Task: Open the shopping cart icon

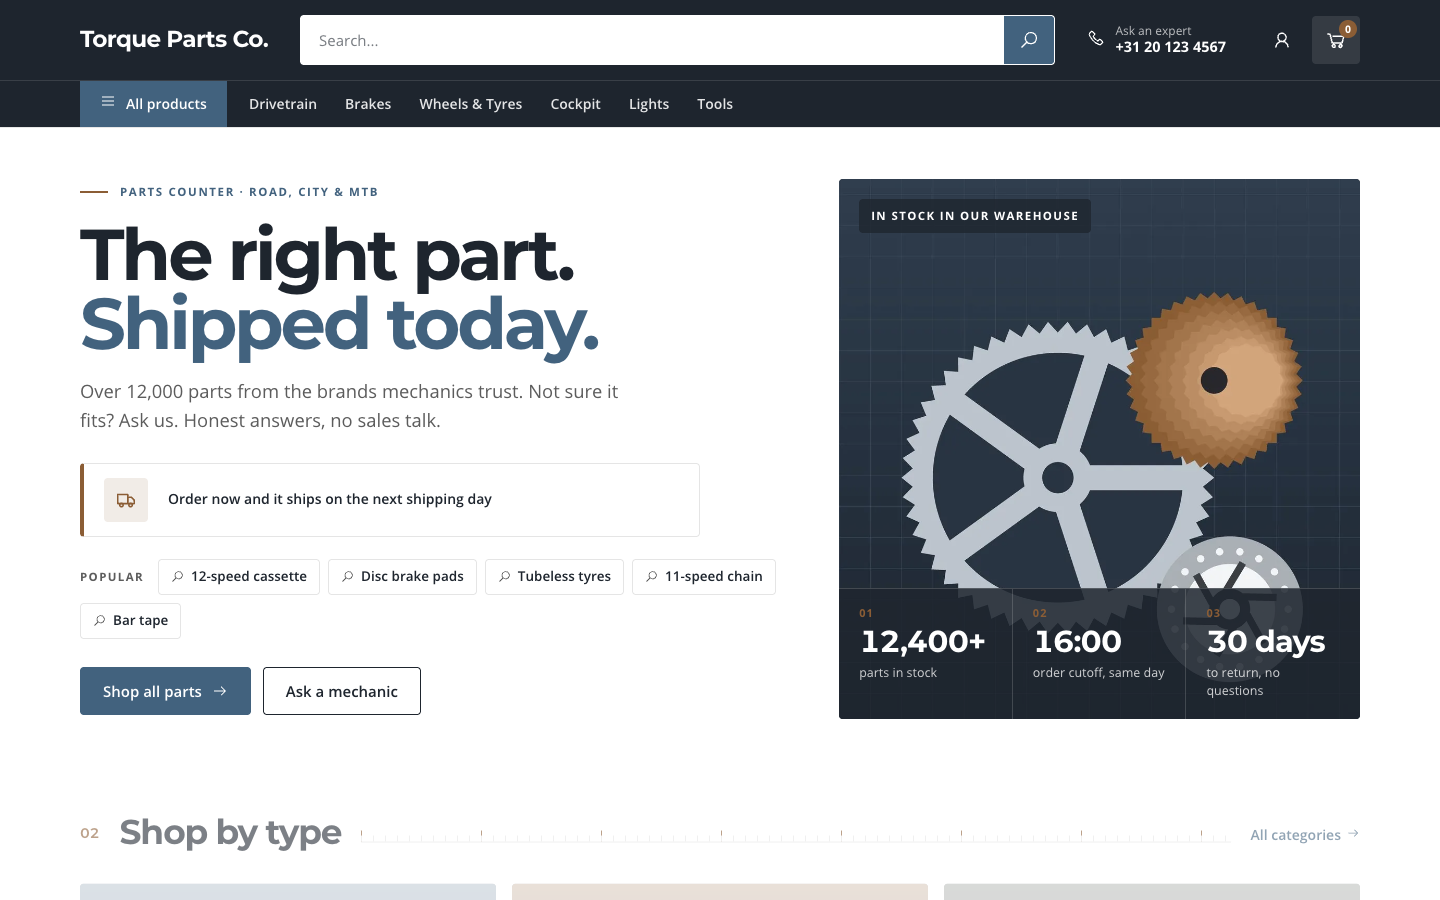Action: pyautogui.click(x=1336, y=40)
